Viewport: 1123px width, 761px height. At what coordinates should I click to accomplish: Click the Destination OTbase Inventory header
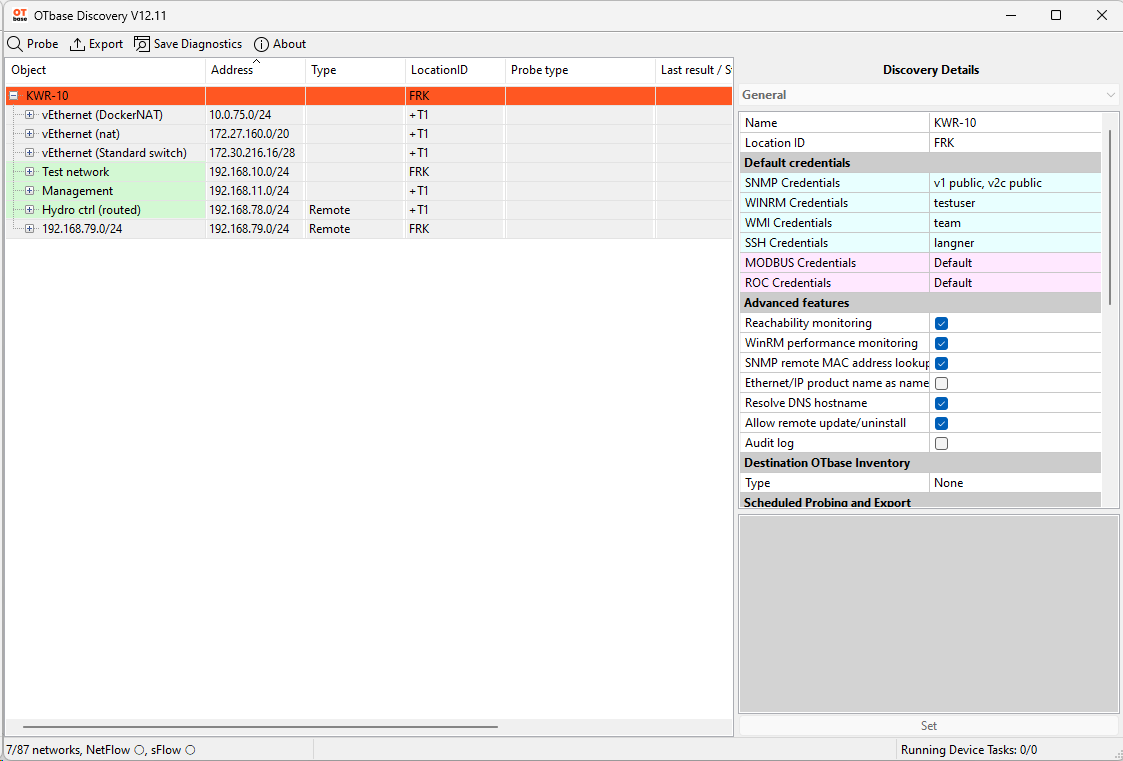[920, 462]
